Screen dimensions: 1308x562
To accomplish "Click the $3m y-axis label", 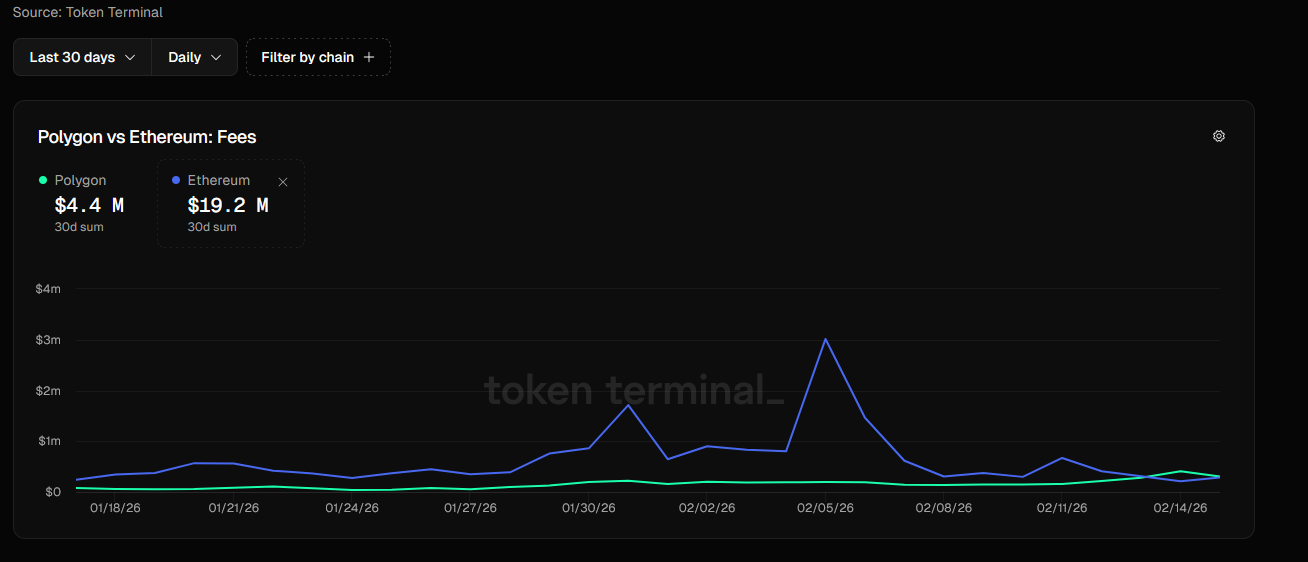I will (47, 340).
